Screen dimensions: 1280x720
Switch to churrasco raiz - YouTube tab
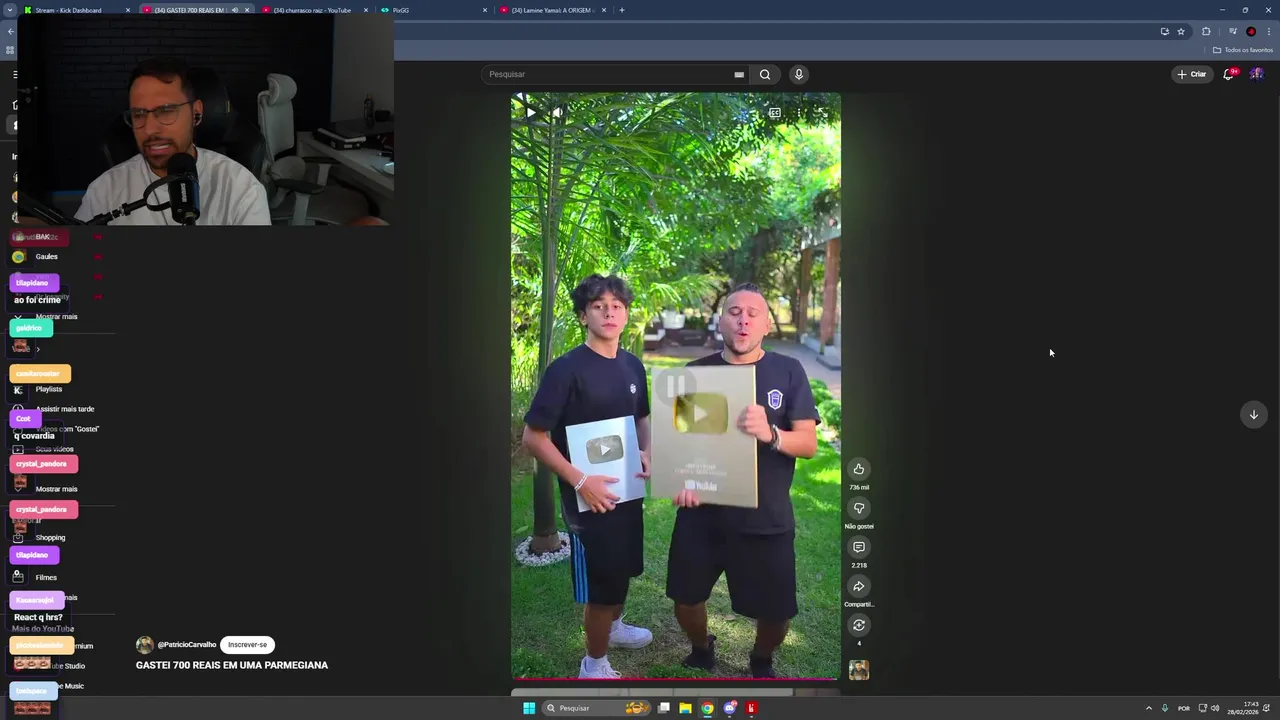(312, 10)
